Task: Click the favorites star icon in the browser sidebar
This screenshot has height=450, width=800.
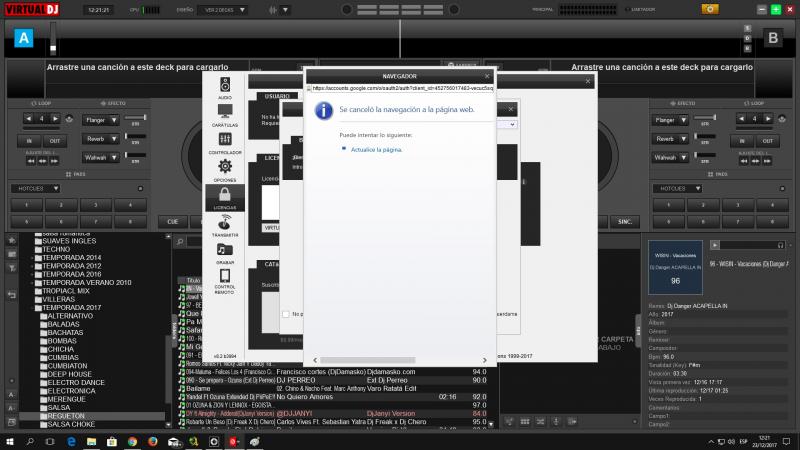Action: pos(12,240)
